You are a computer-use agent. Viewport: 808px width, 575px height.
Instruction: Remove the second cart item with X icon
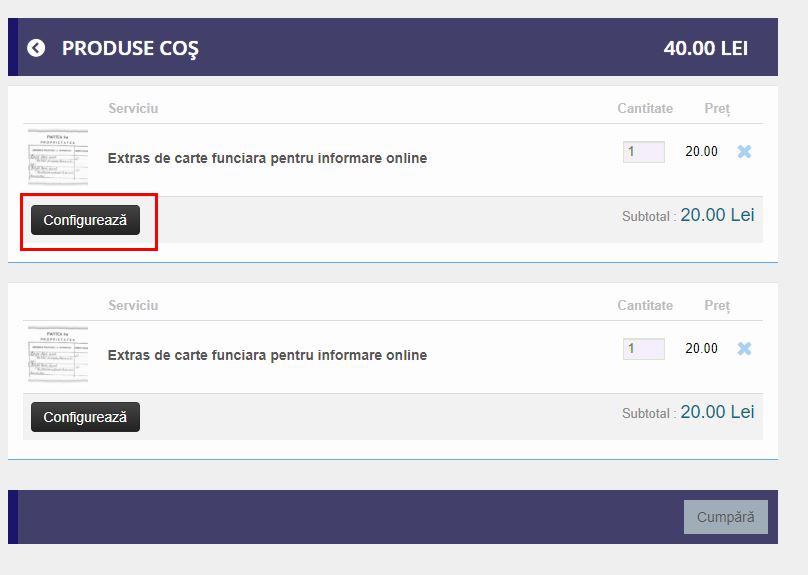(x=744, y=349)
